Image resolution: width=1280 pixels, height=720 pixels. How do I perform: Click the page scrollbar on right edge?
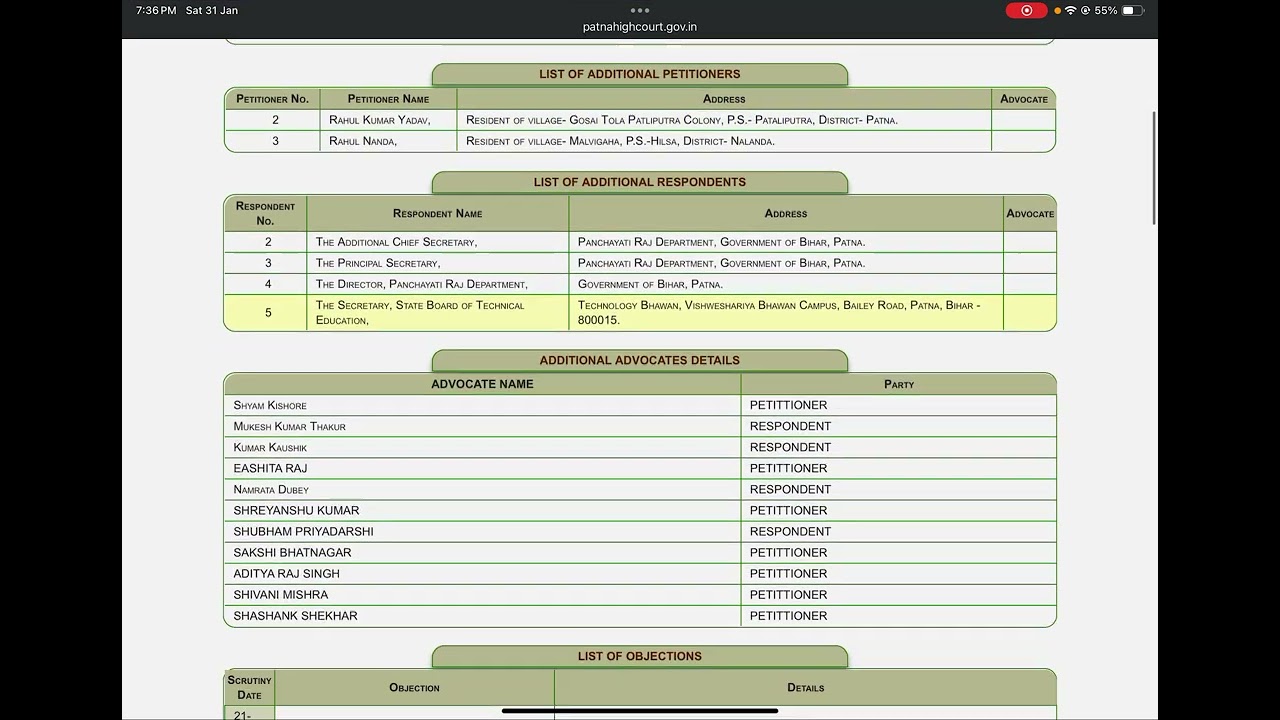click(x=1154, y=168)
